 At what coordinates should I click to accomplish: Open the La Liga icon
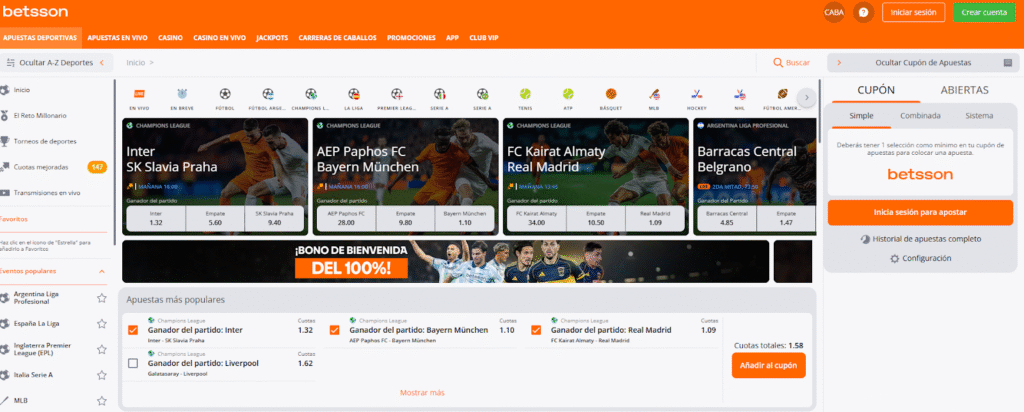pos(353,94)
